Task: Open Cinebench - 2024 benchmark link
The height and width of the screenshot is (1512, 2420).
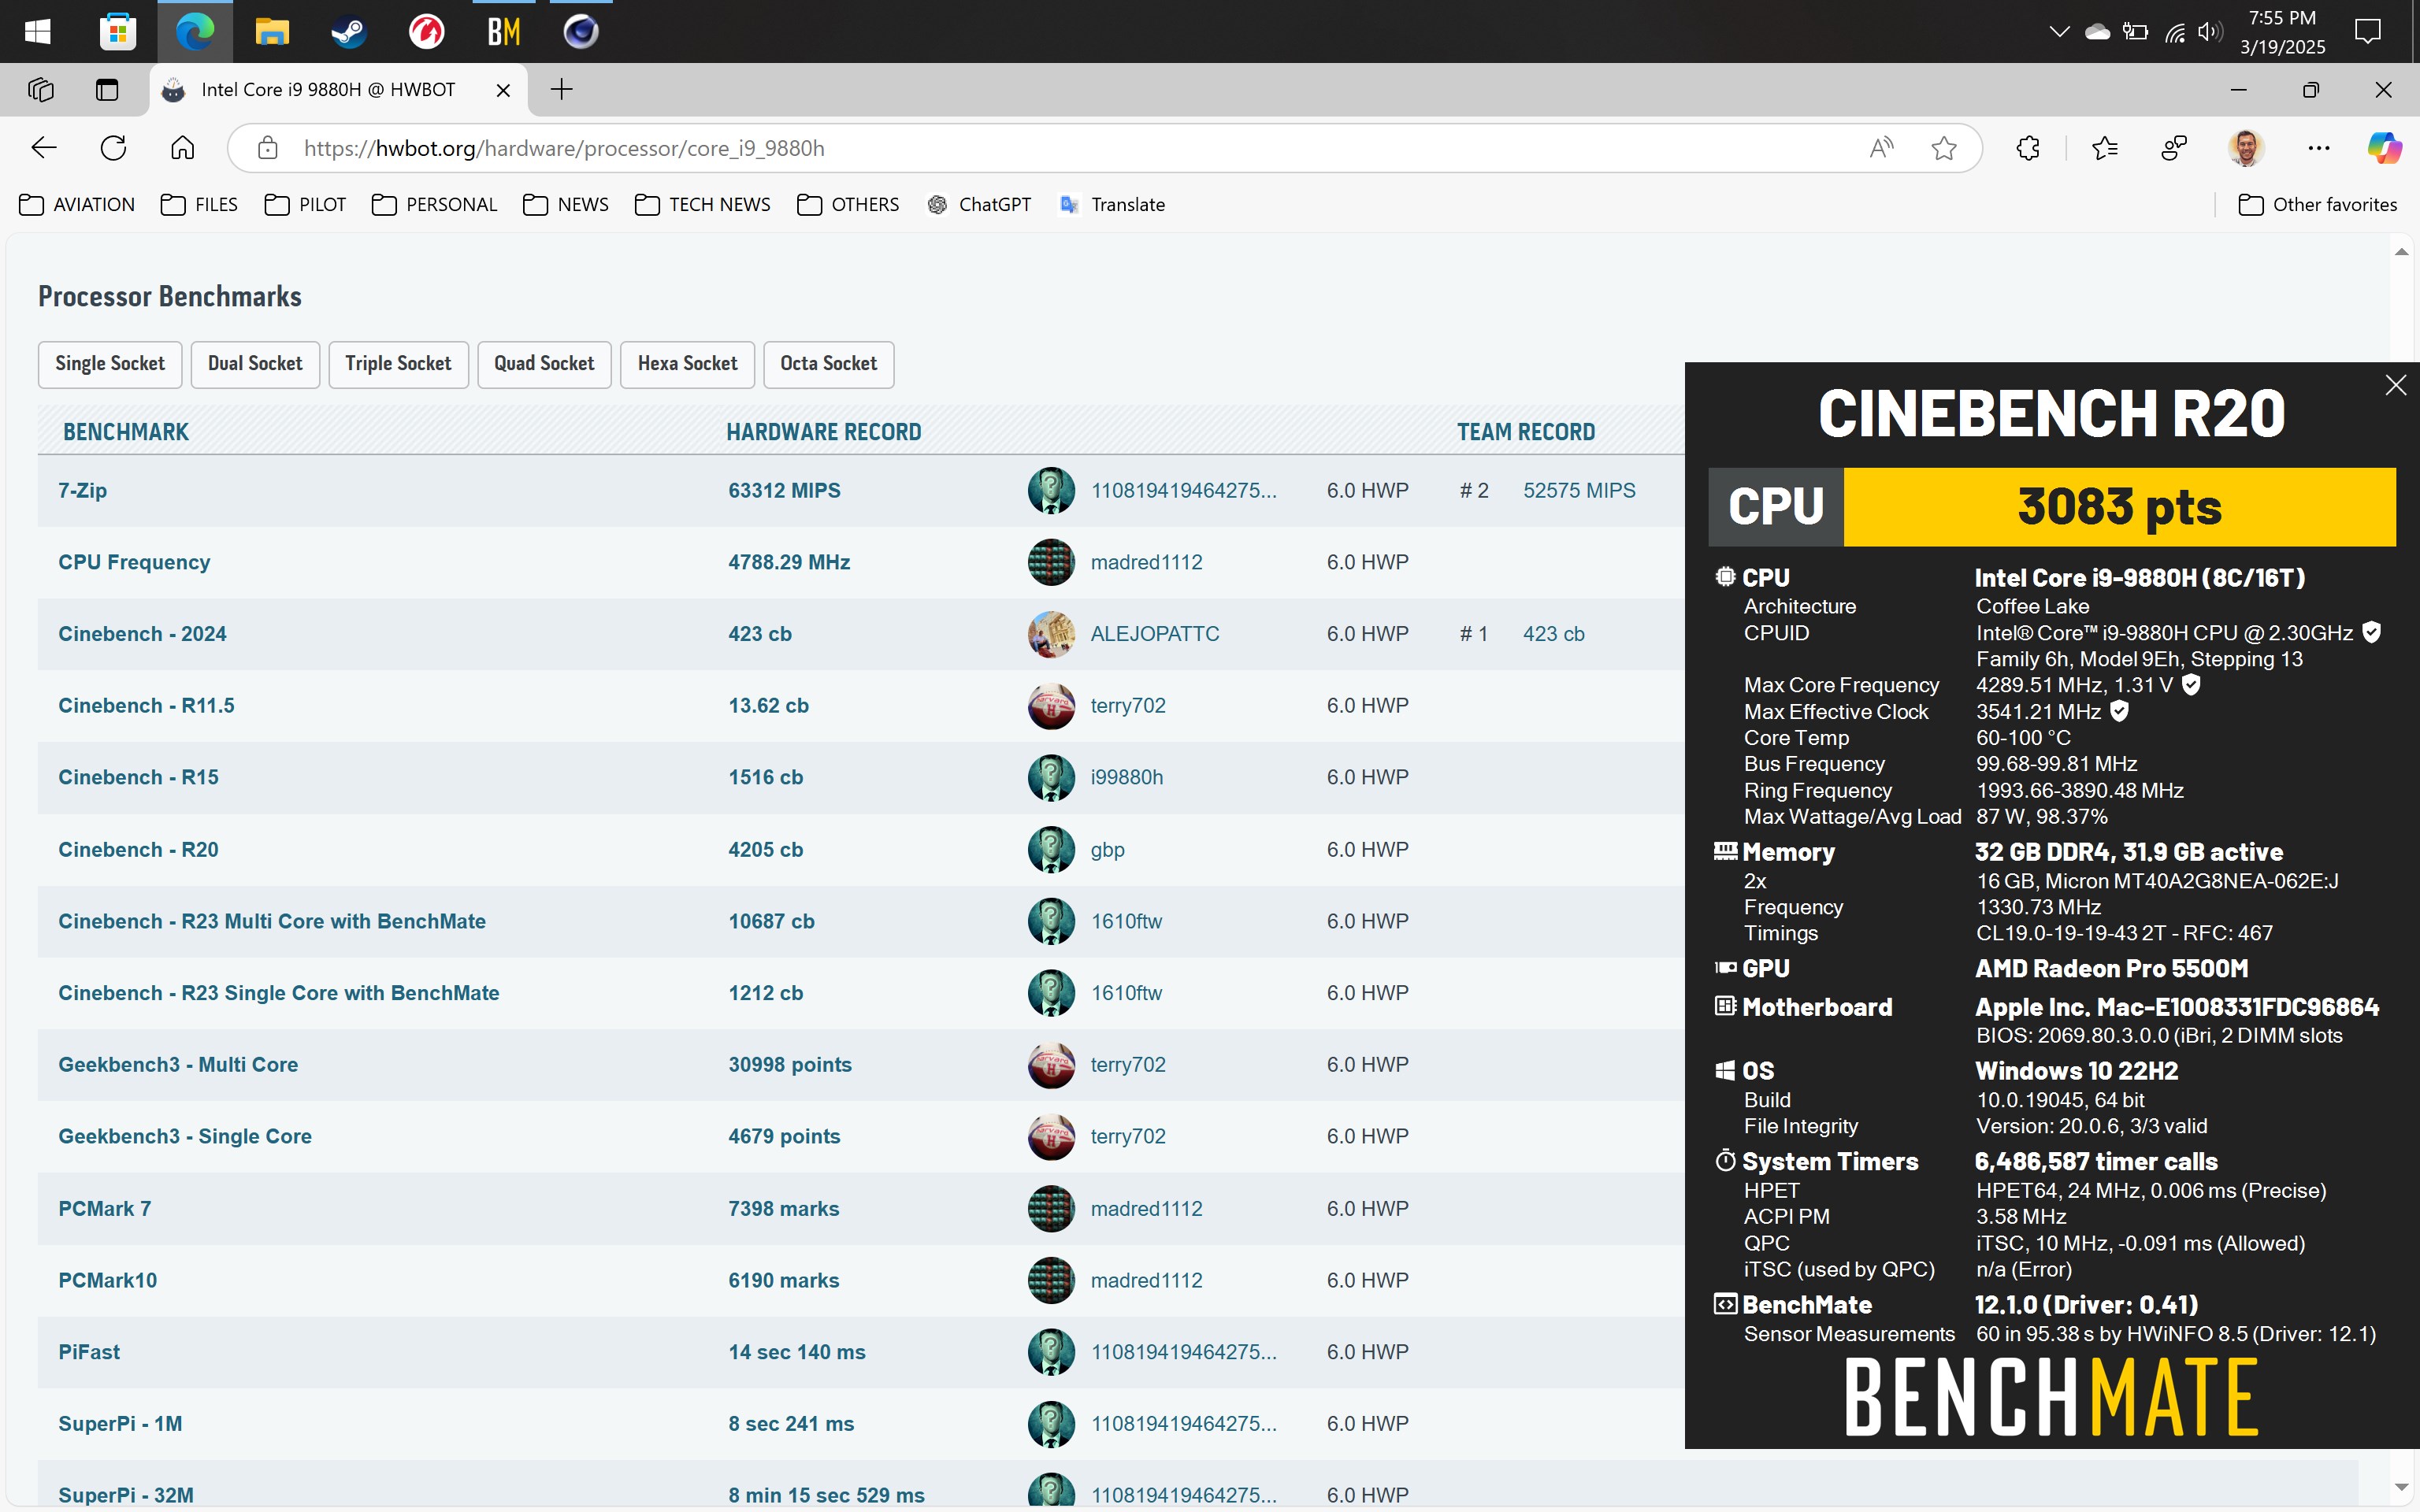Action: pos(142,635)
